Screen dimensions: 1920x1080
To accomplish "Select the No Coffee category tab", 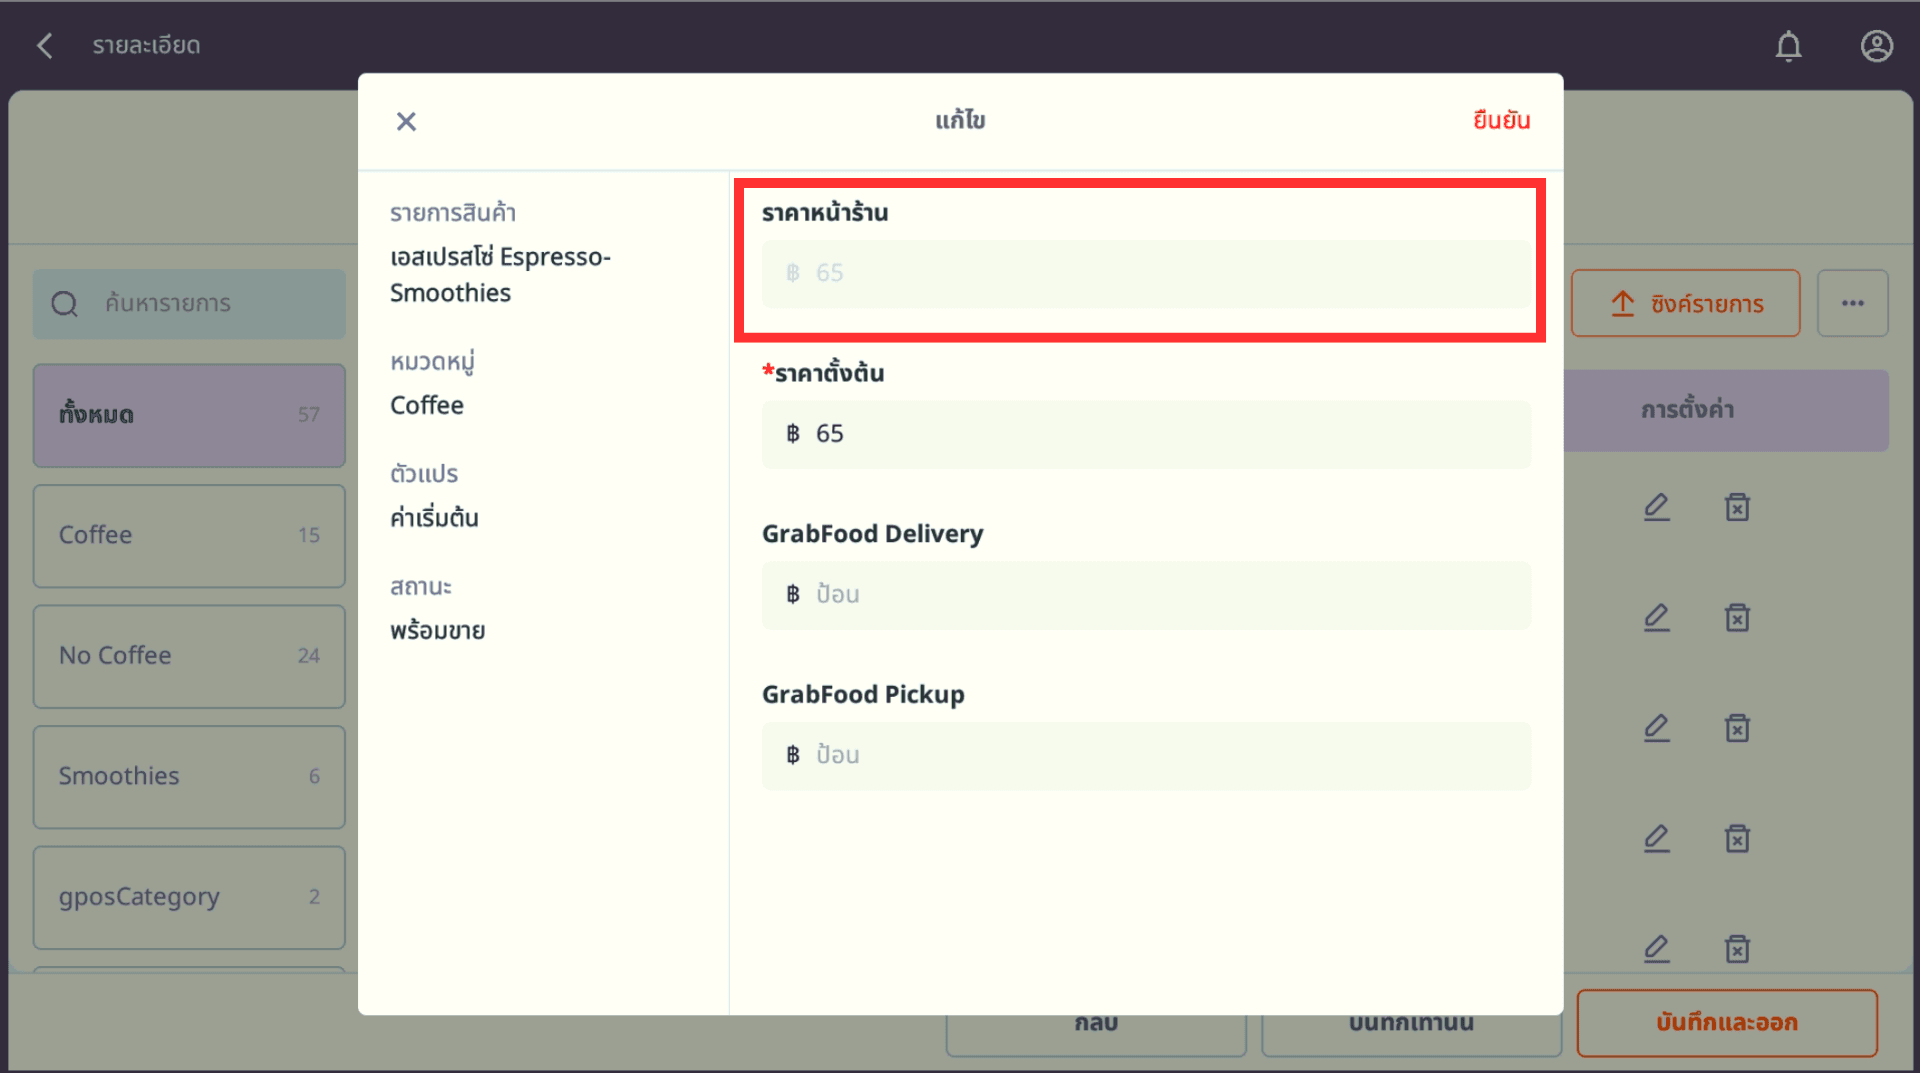I will (189, 656).
